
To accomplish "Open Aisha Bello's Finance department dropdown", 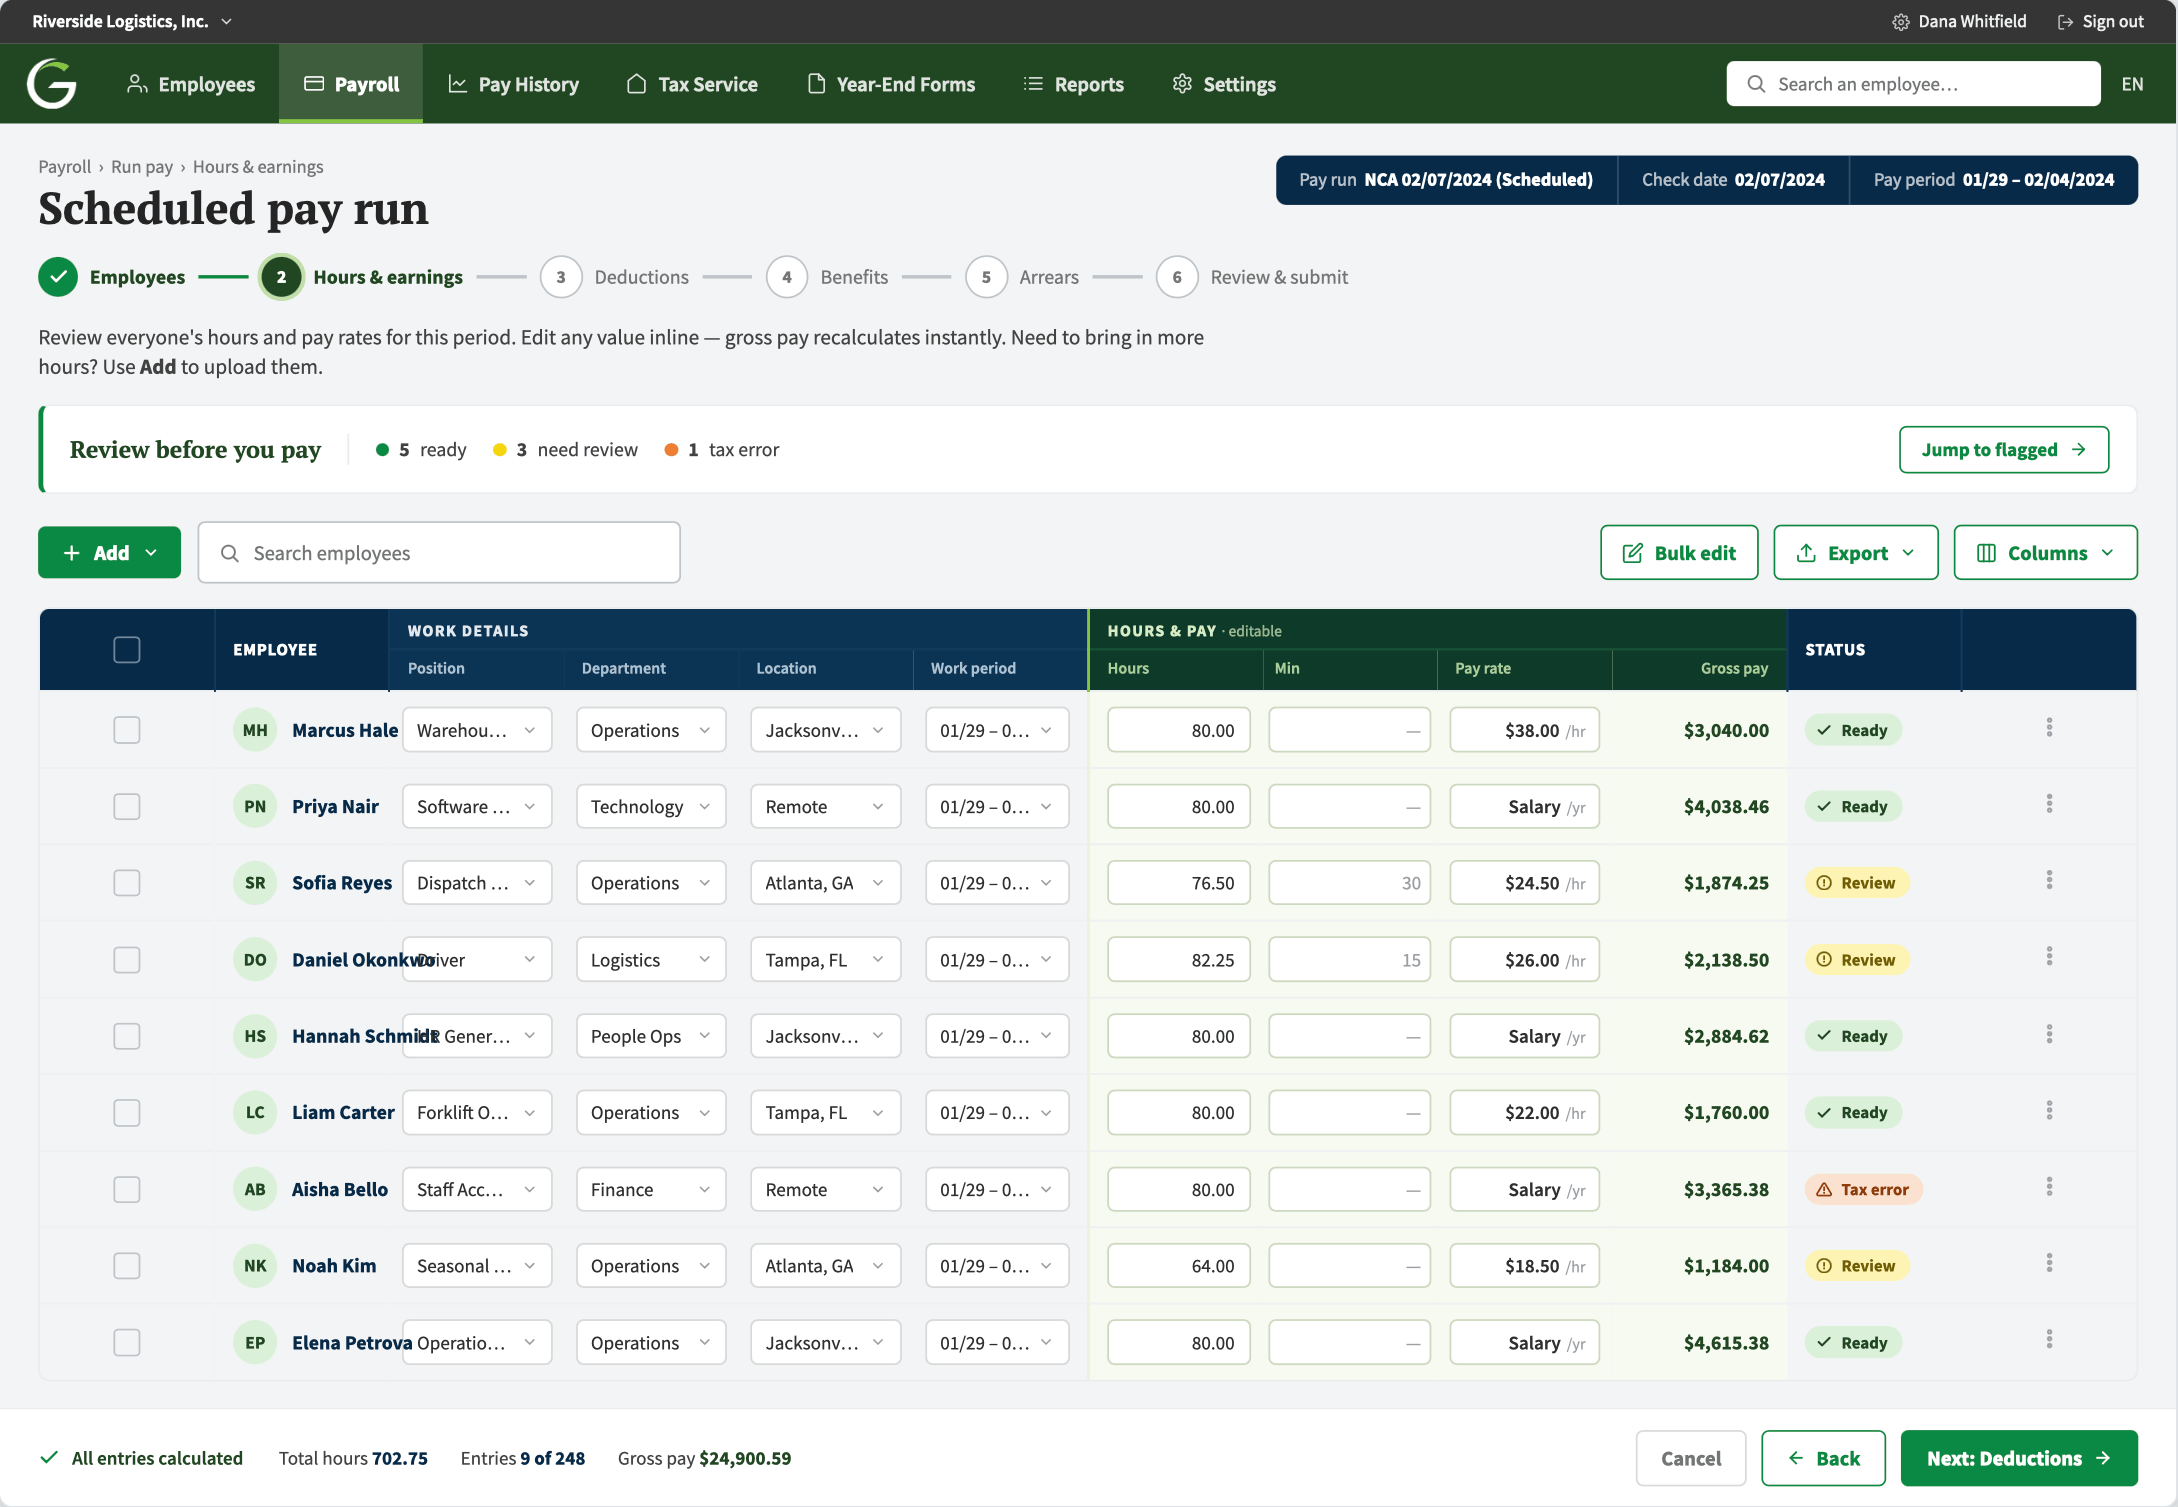I will (651, 1190).
